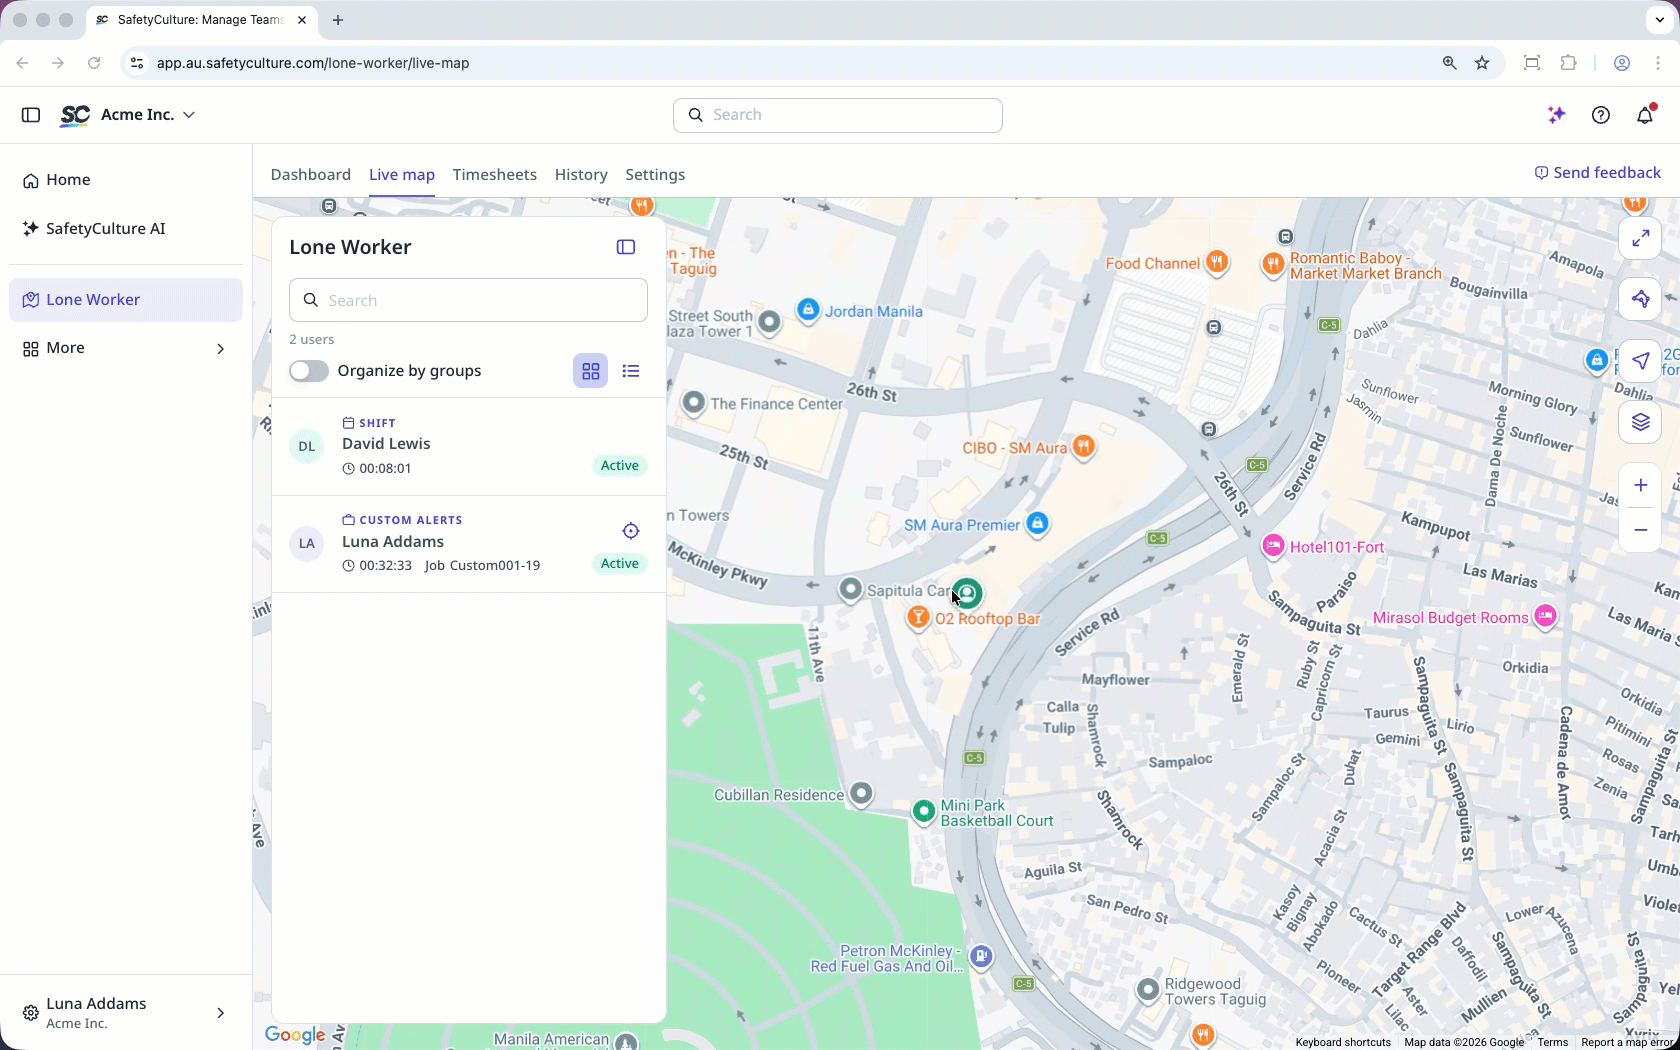Switch to the Timesheets tab

tap(495, 174)
